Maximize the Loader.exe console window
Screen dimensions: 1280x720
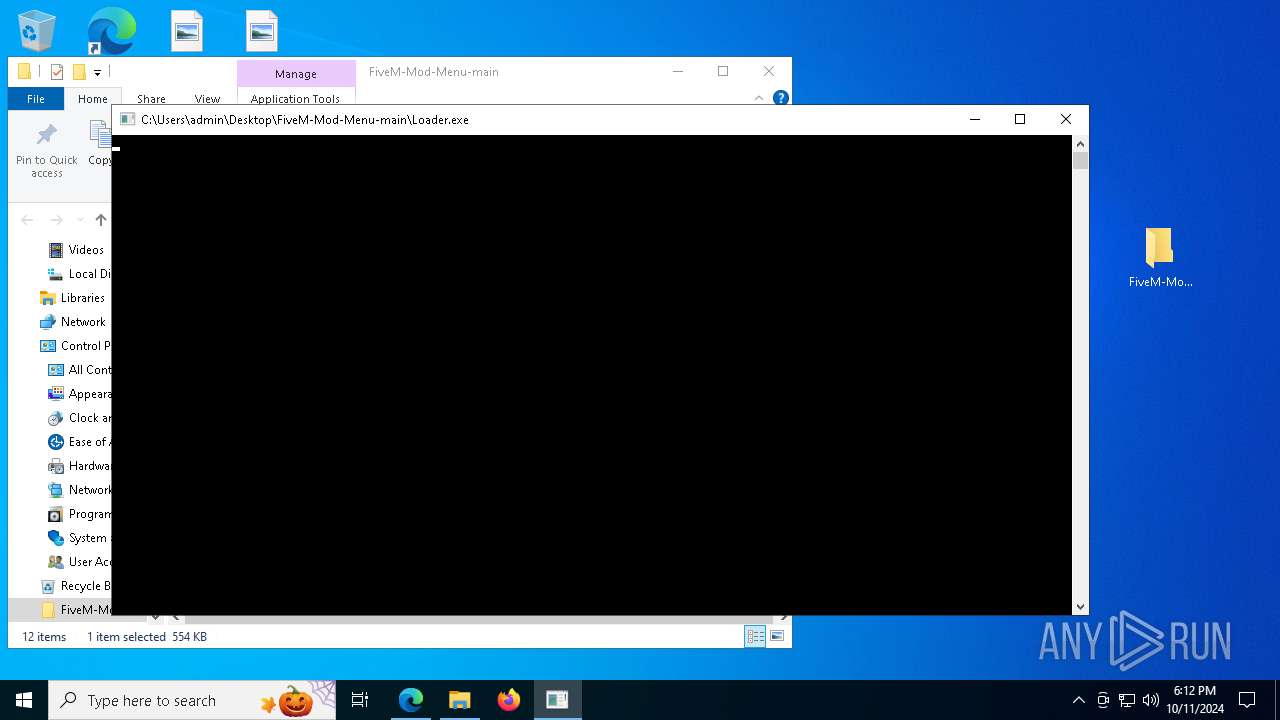(1020, 119)
